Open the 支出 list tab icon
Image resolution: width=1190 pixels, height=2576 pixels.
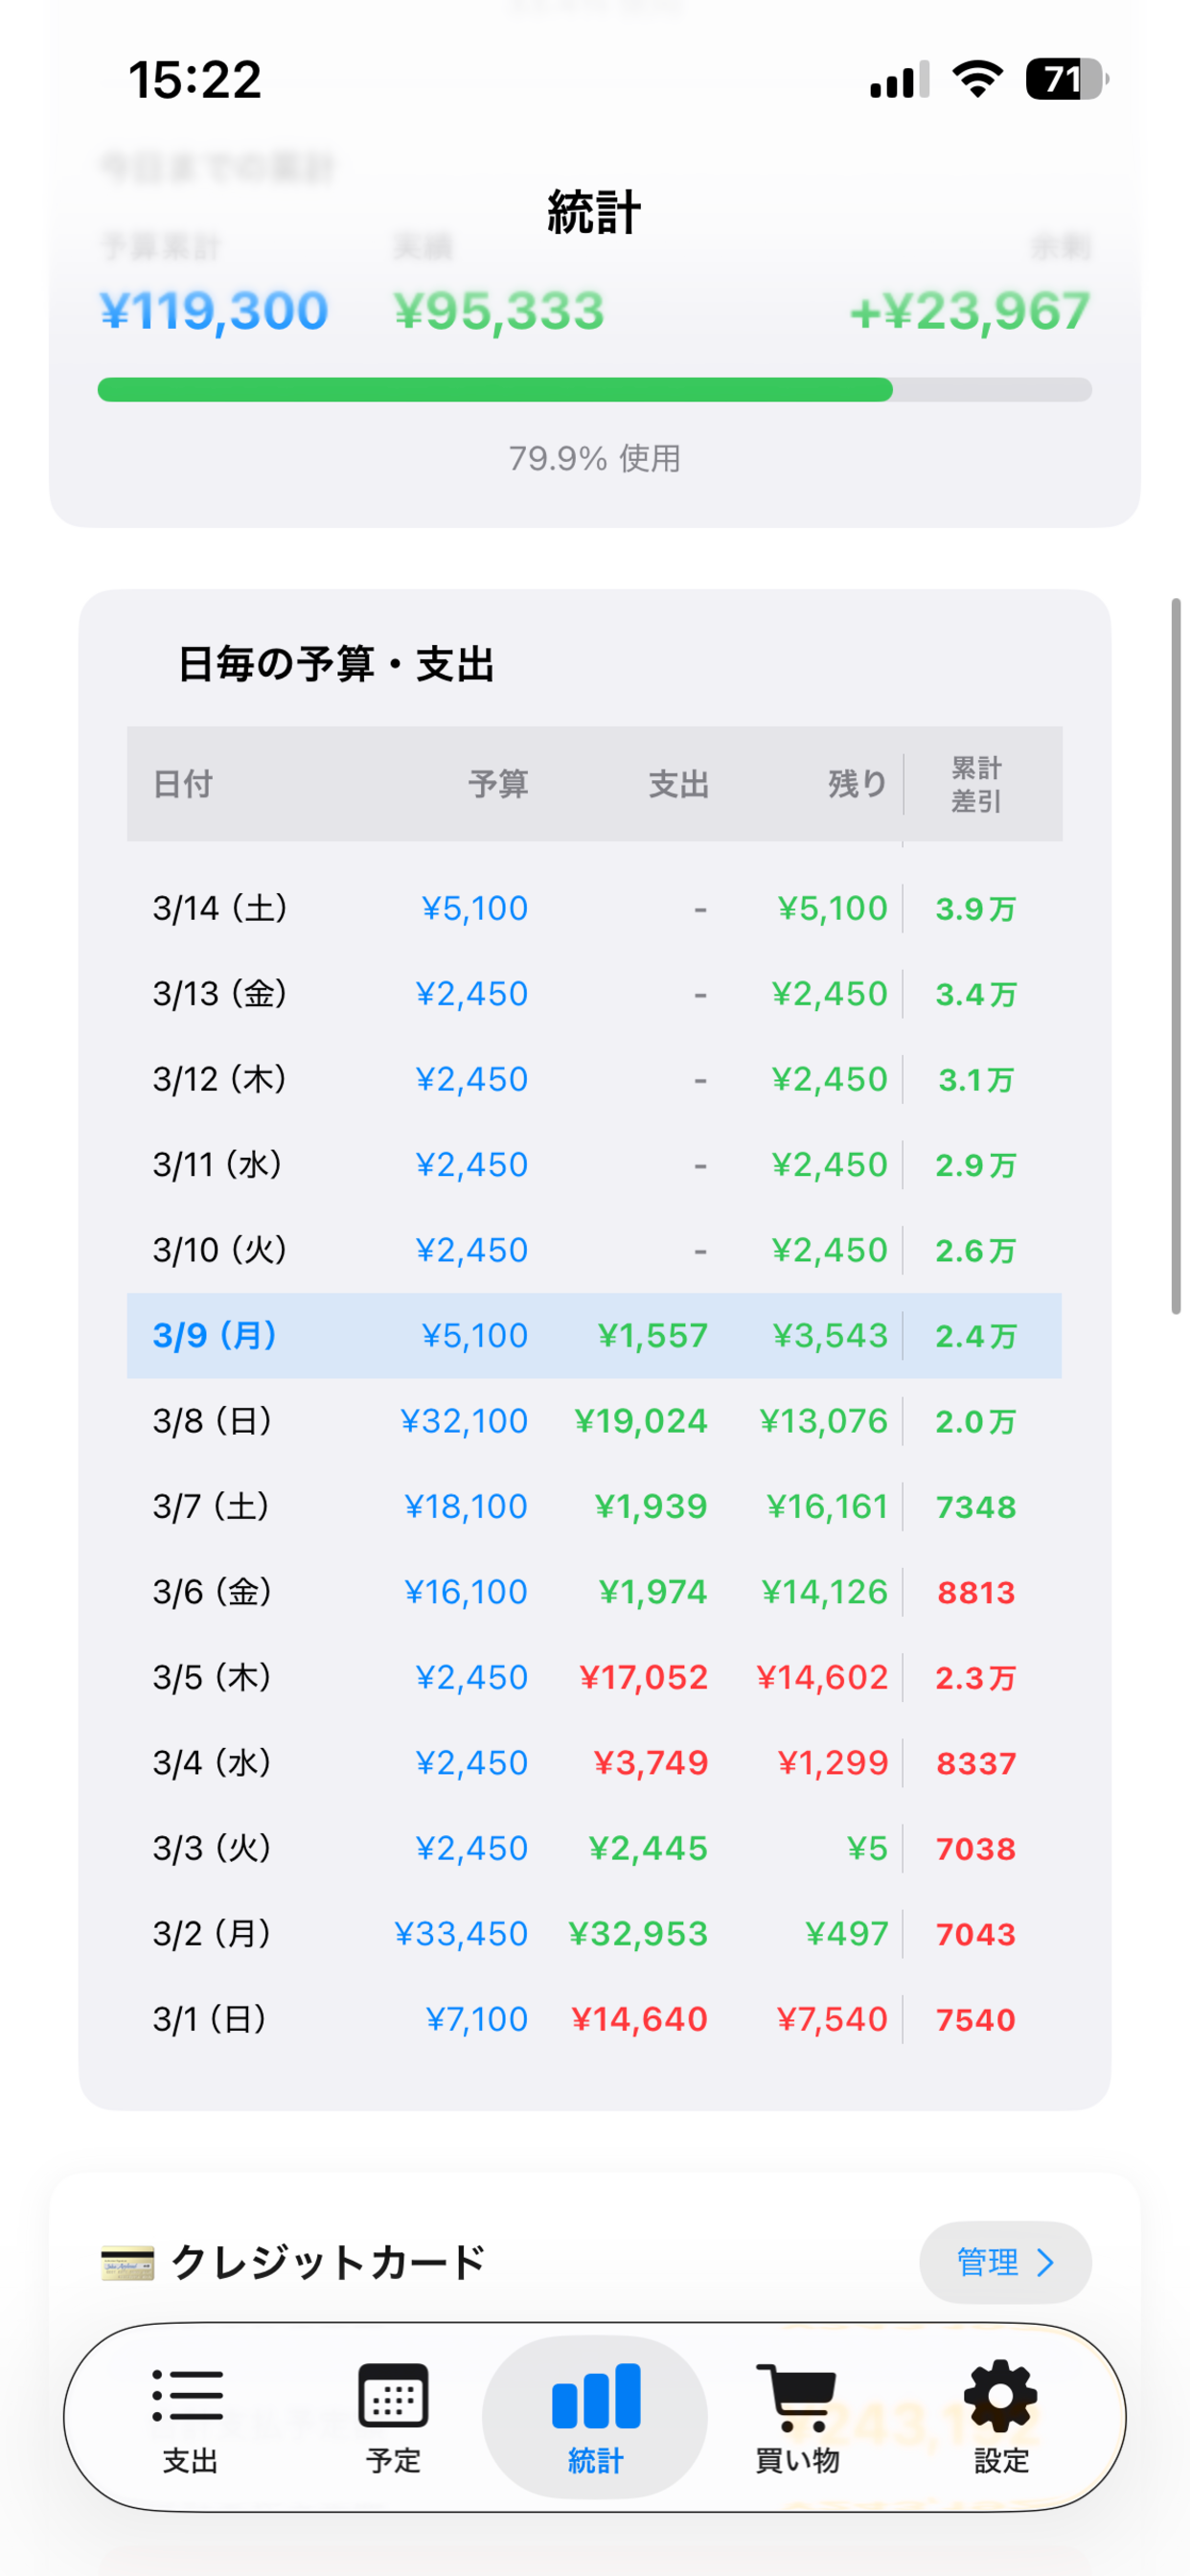click(x=189, y=2396)
